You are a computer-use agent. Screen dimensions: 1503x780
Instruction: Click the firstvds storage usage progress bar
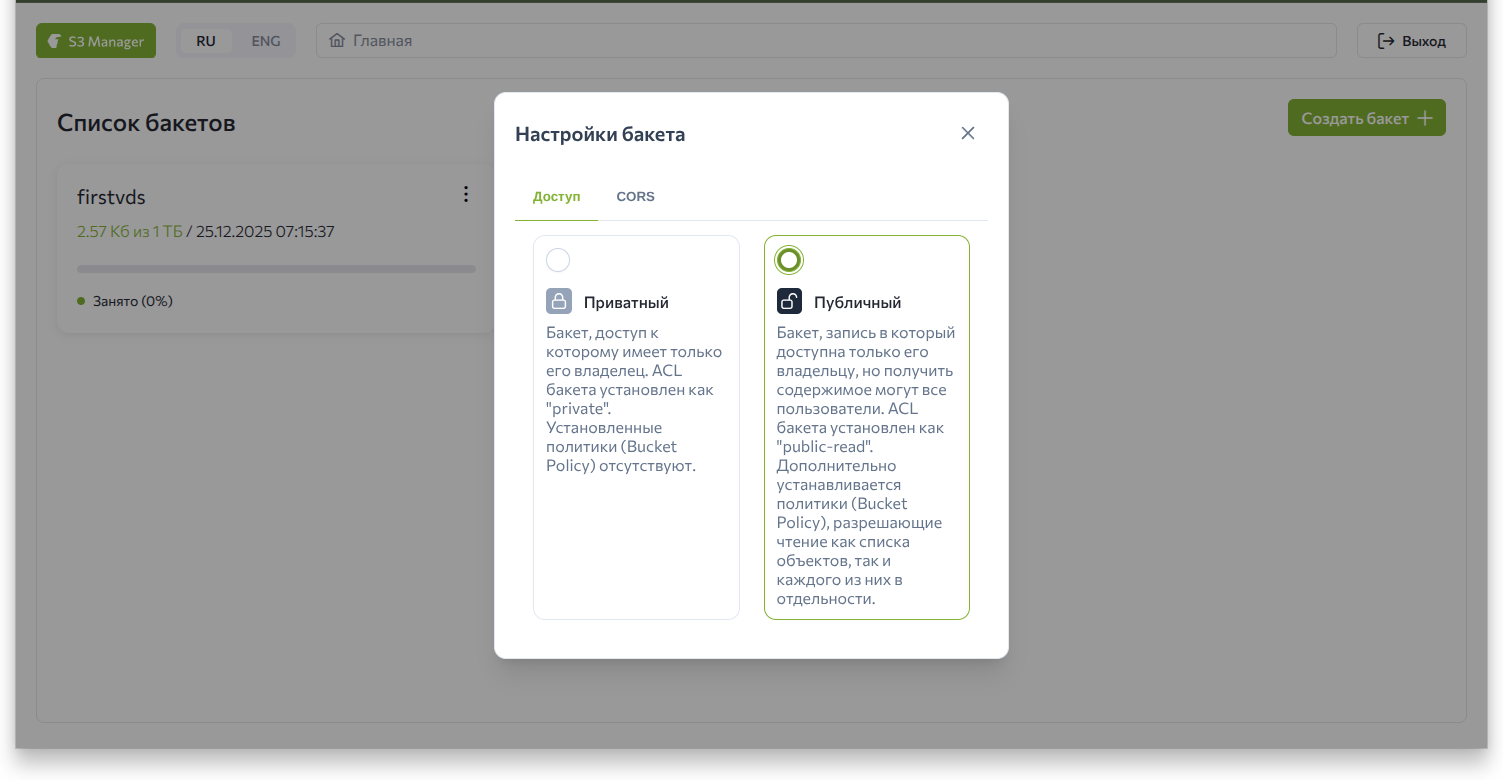pos(276,269)
